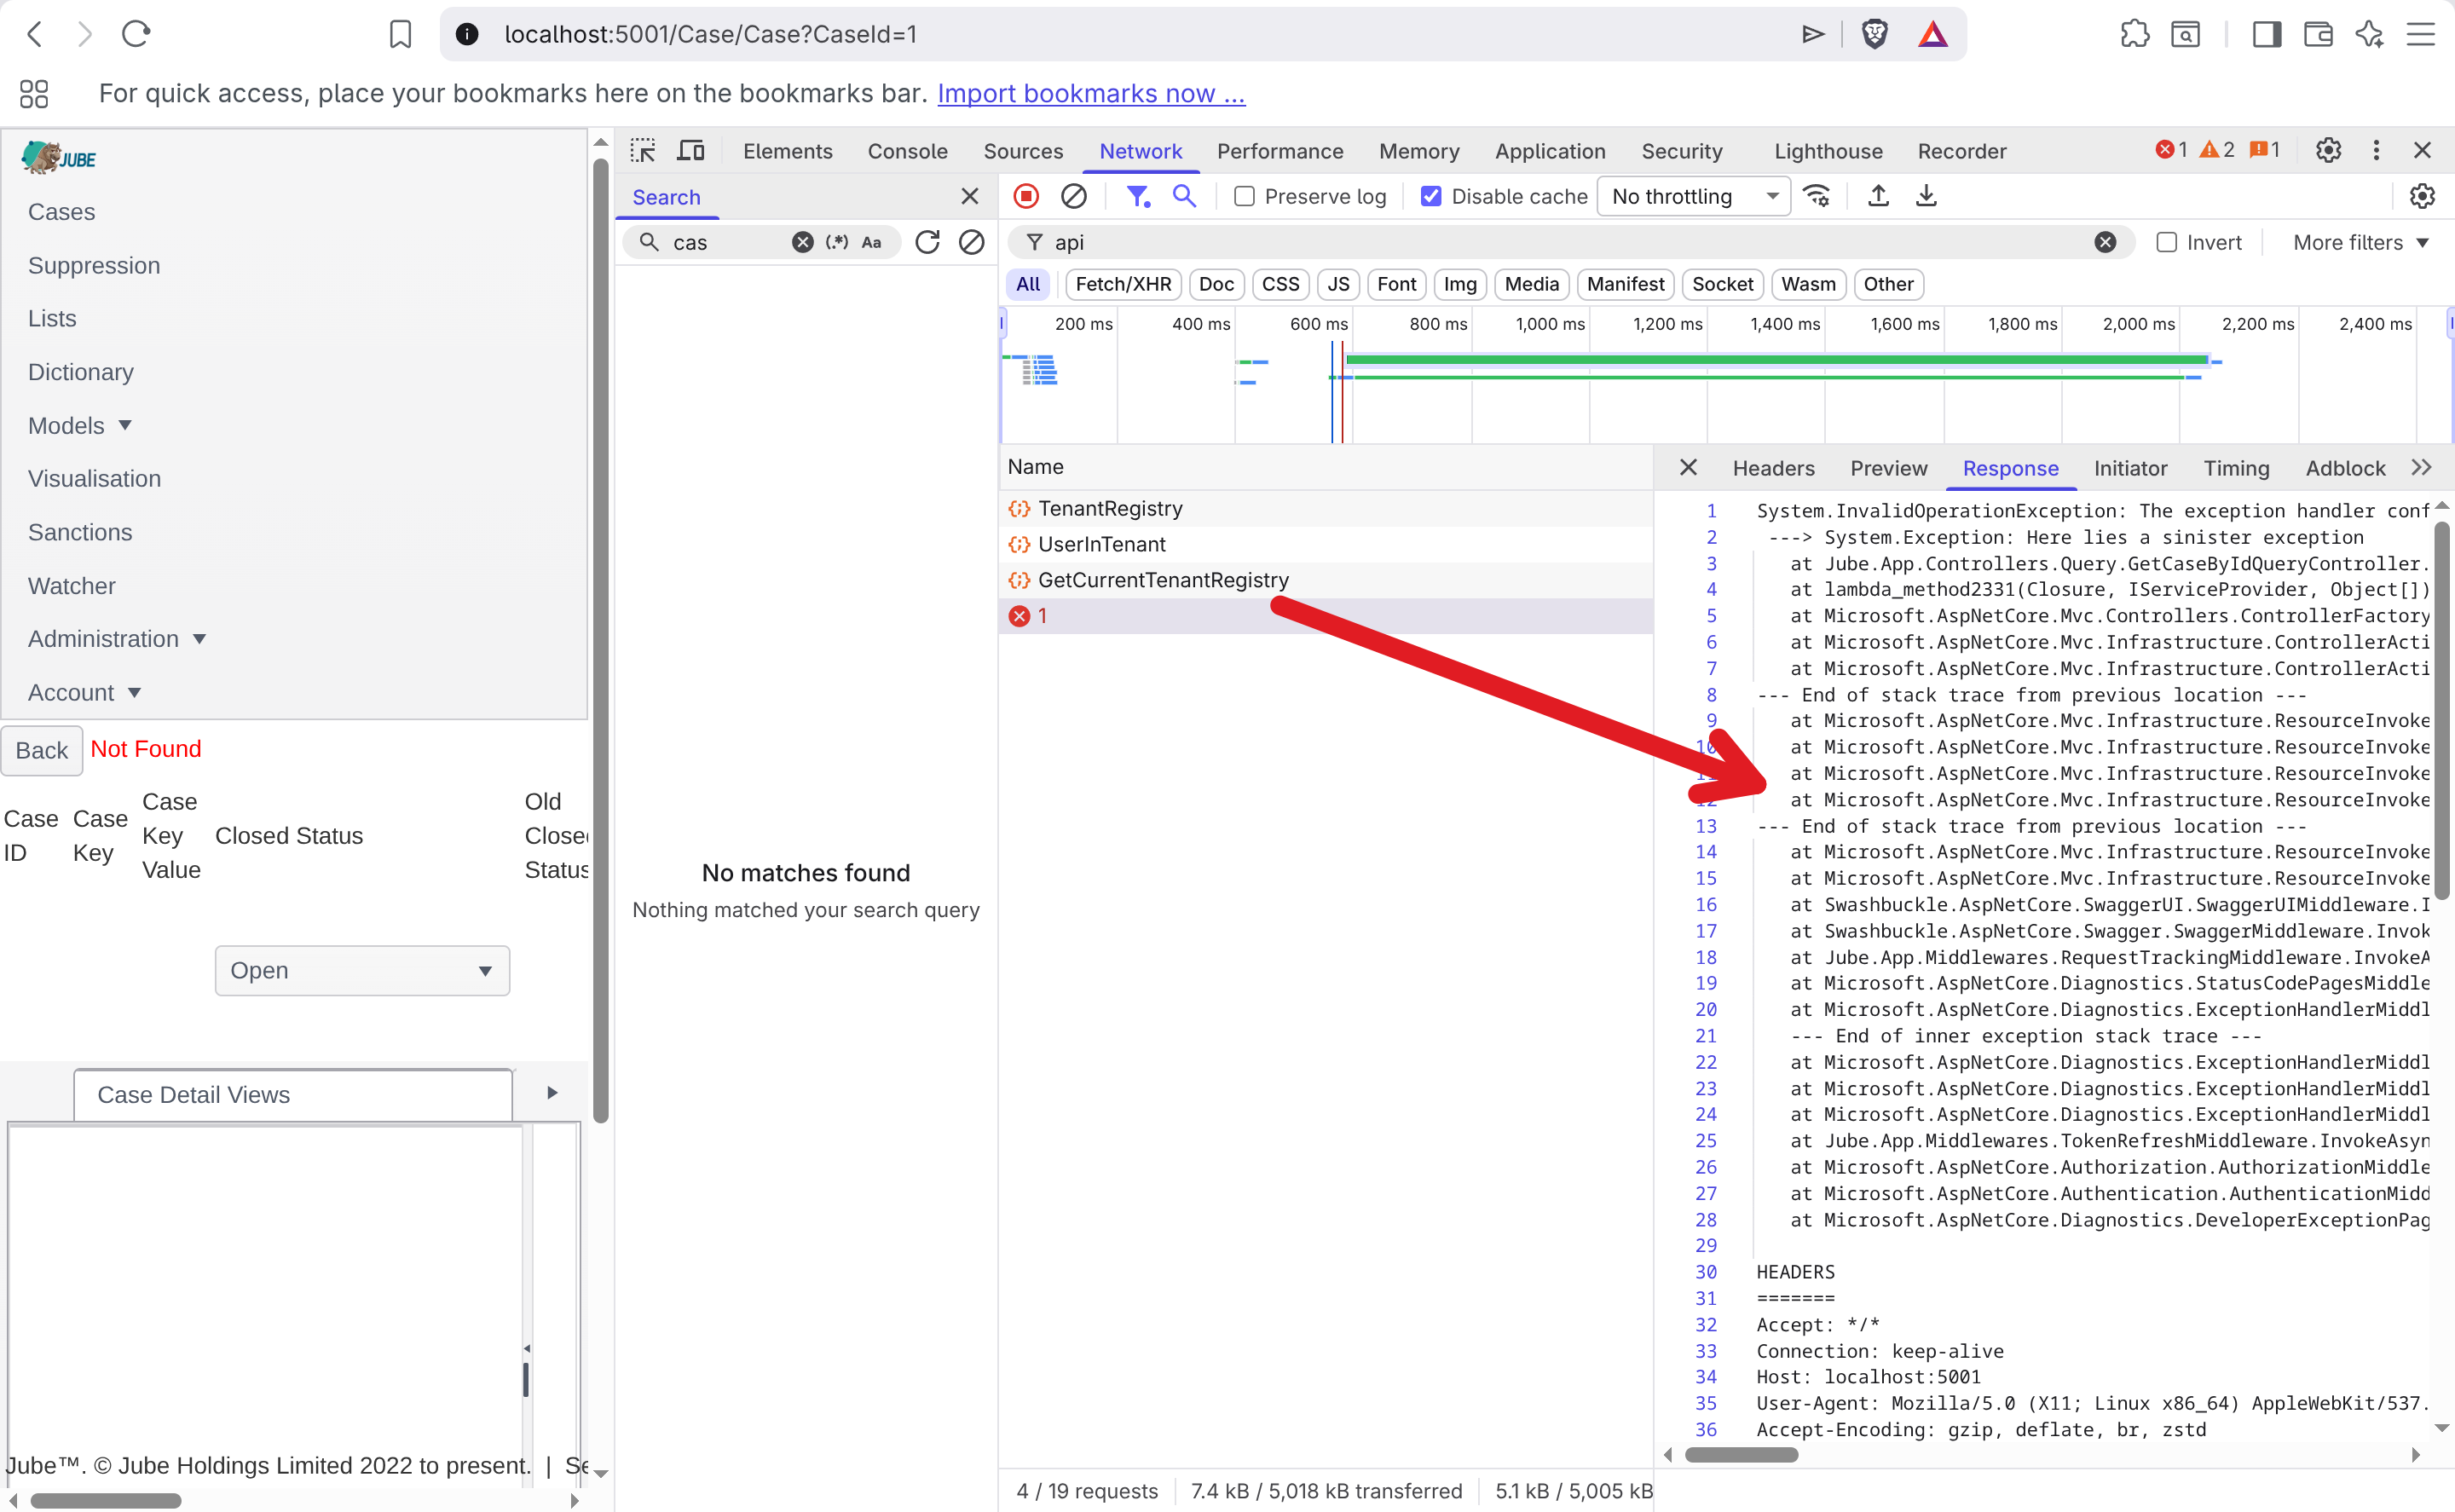Stop recording network log
The image size is (2455, 1512).
pos(1026,196)
